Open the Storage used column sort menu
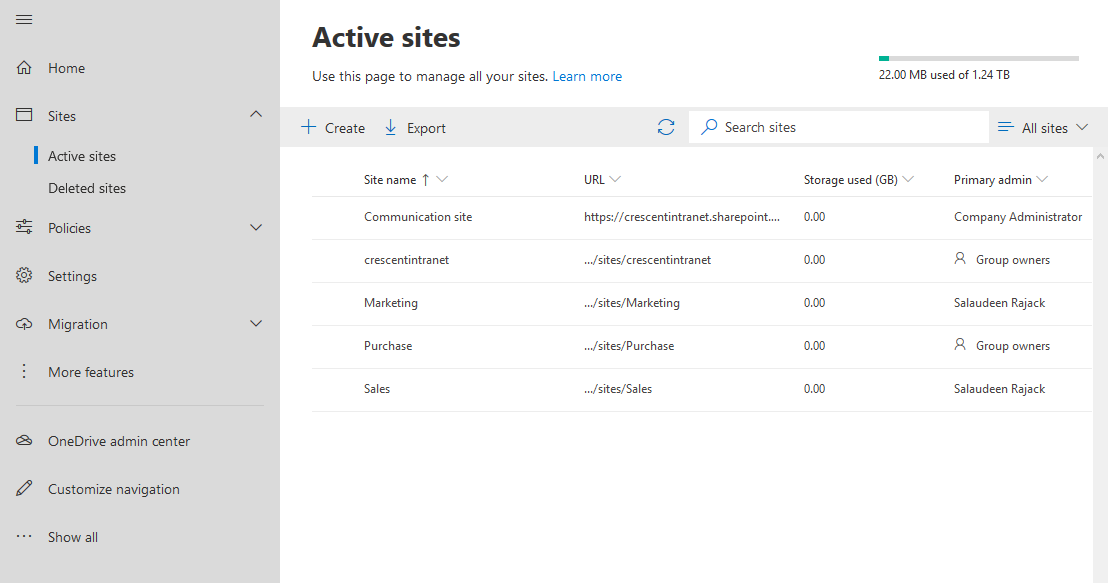The width and height of the screenshot is (1109, 583). click(x=907, y=179)
